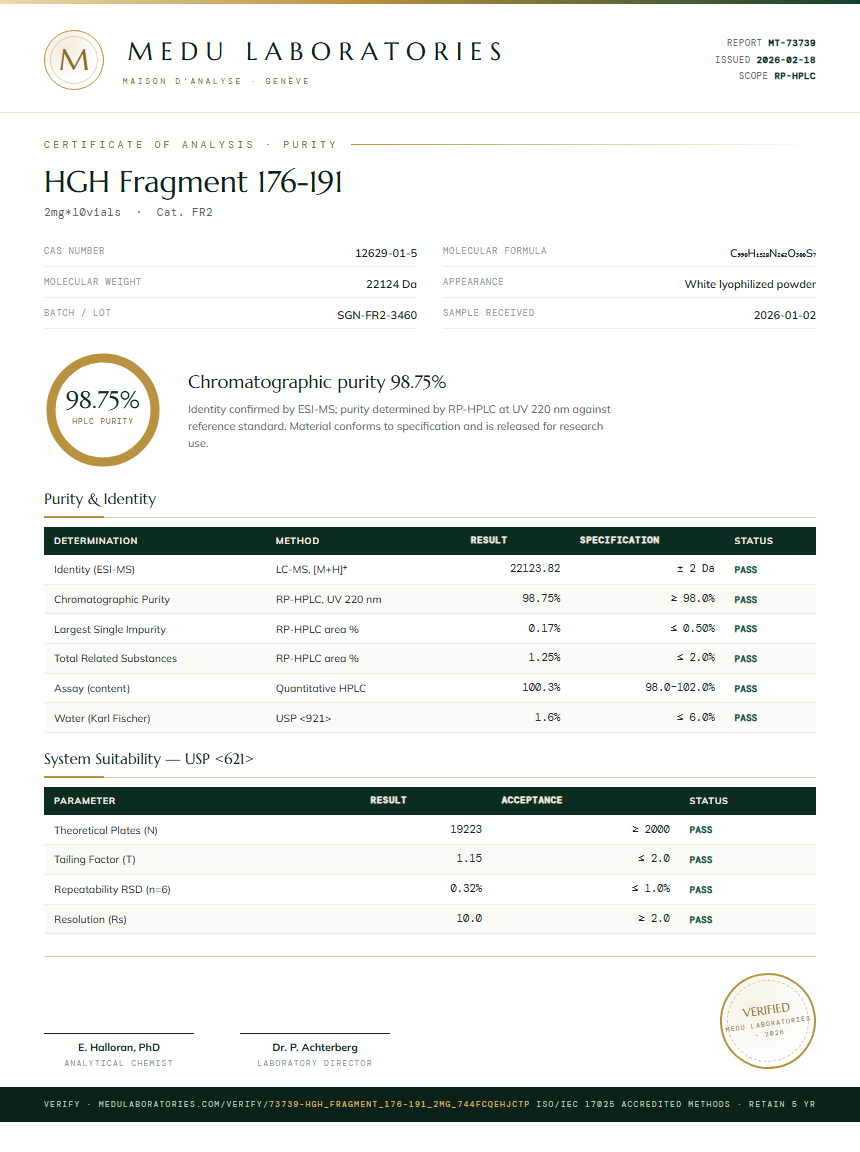
Task: Click the Dr. P. Achterberg signature name
Action: [x=314, y=1048]
